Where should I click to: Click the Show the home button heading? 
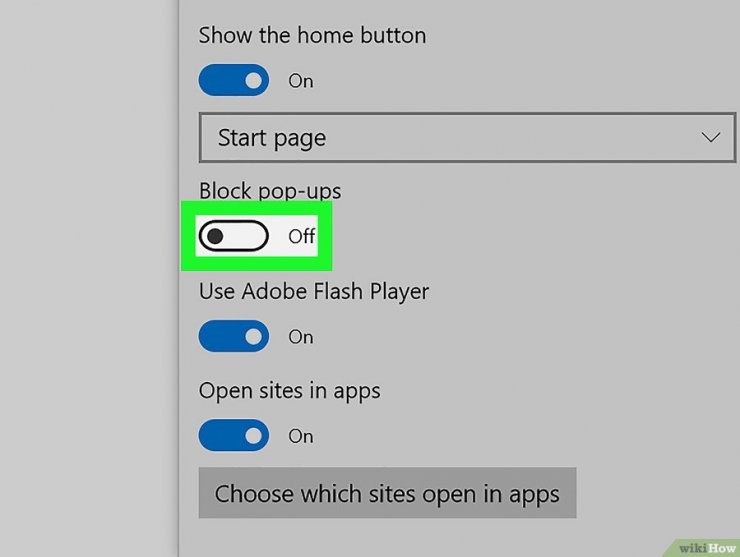[312, 35]
